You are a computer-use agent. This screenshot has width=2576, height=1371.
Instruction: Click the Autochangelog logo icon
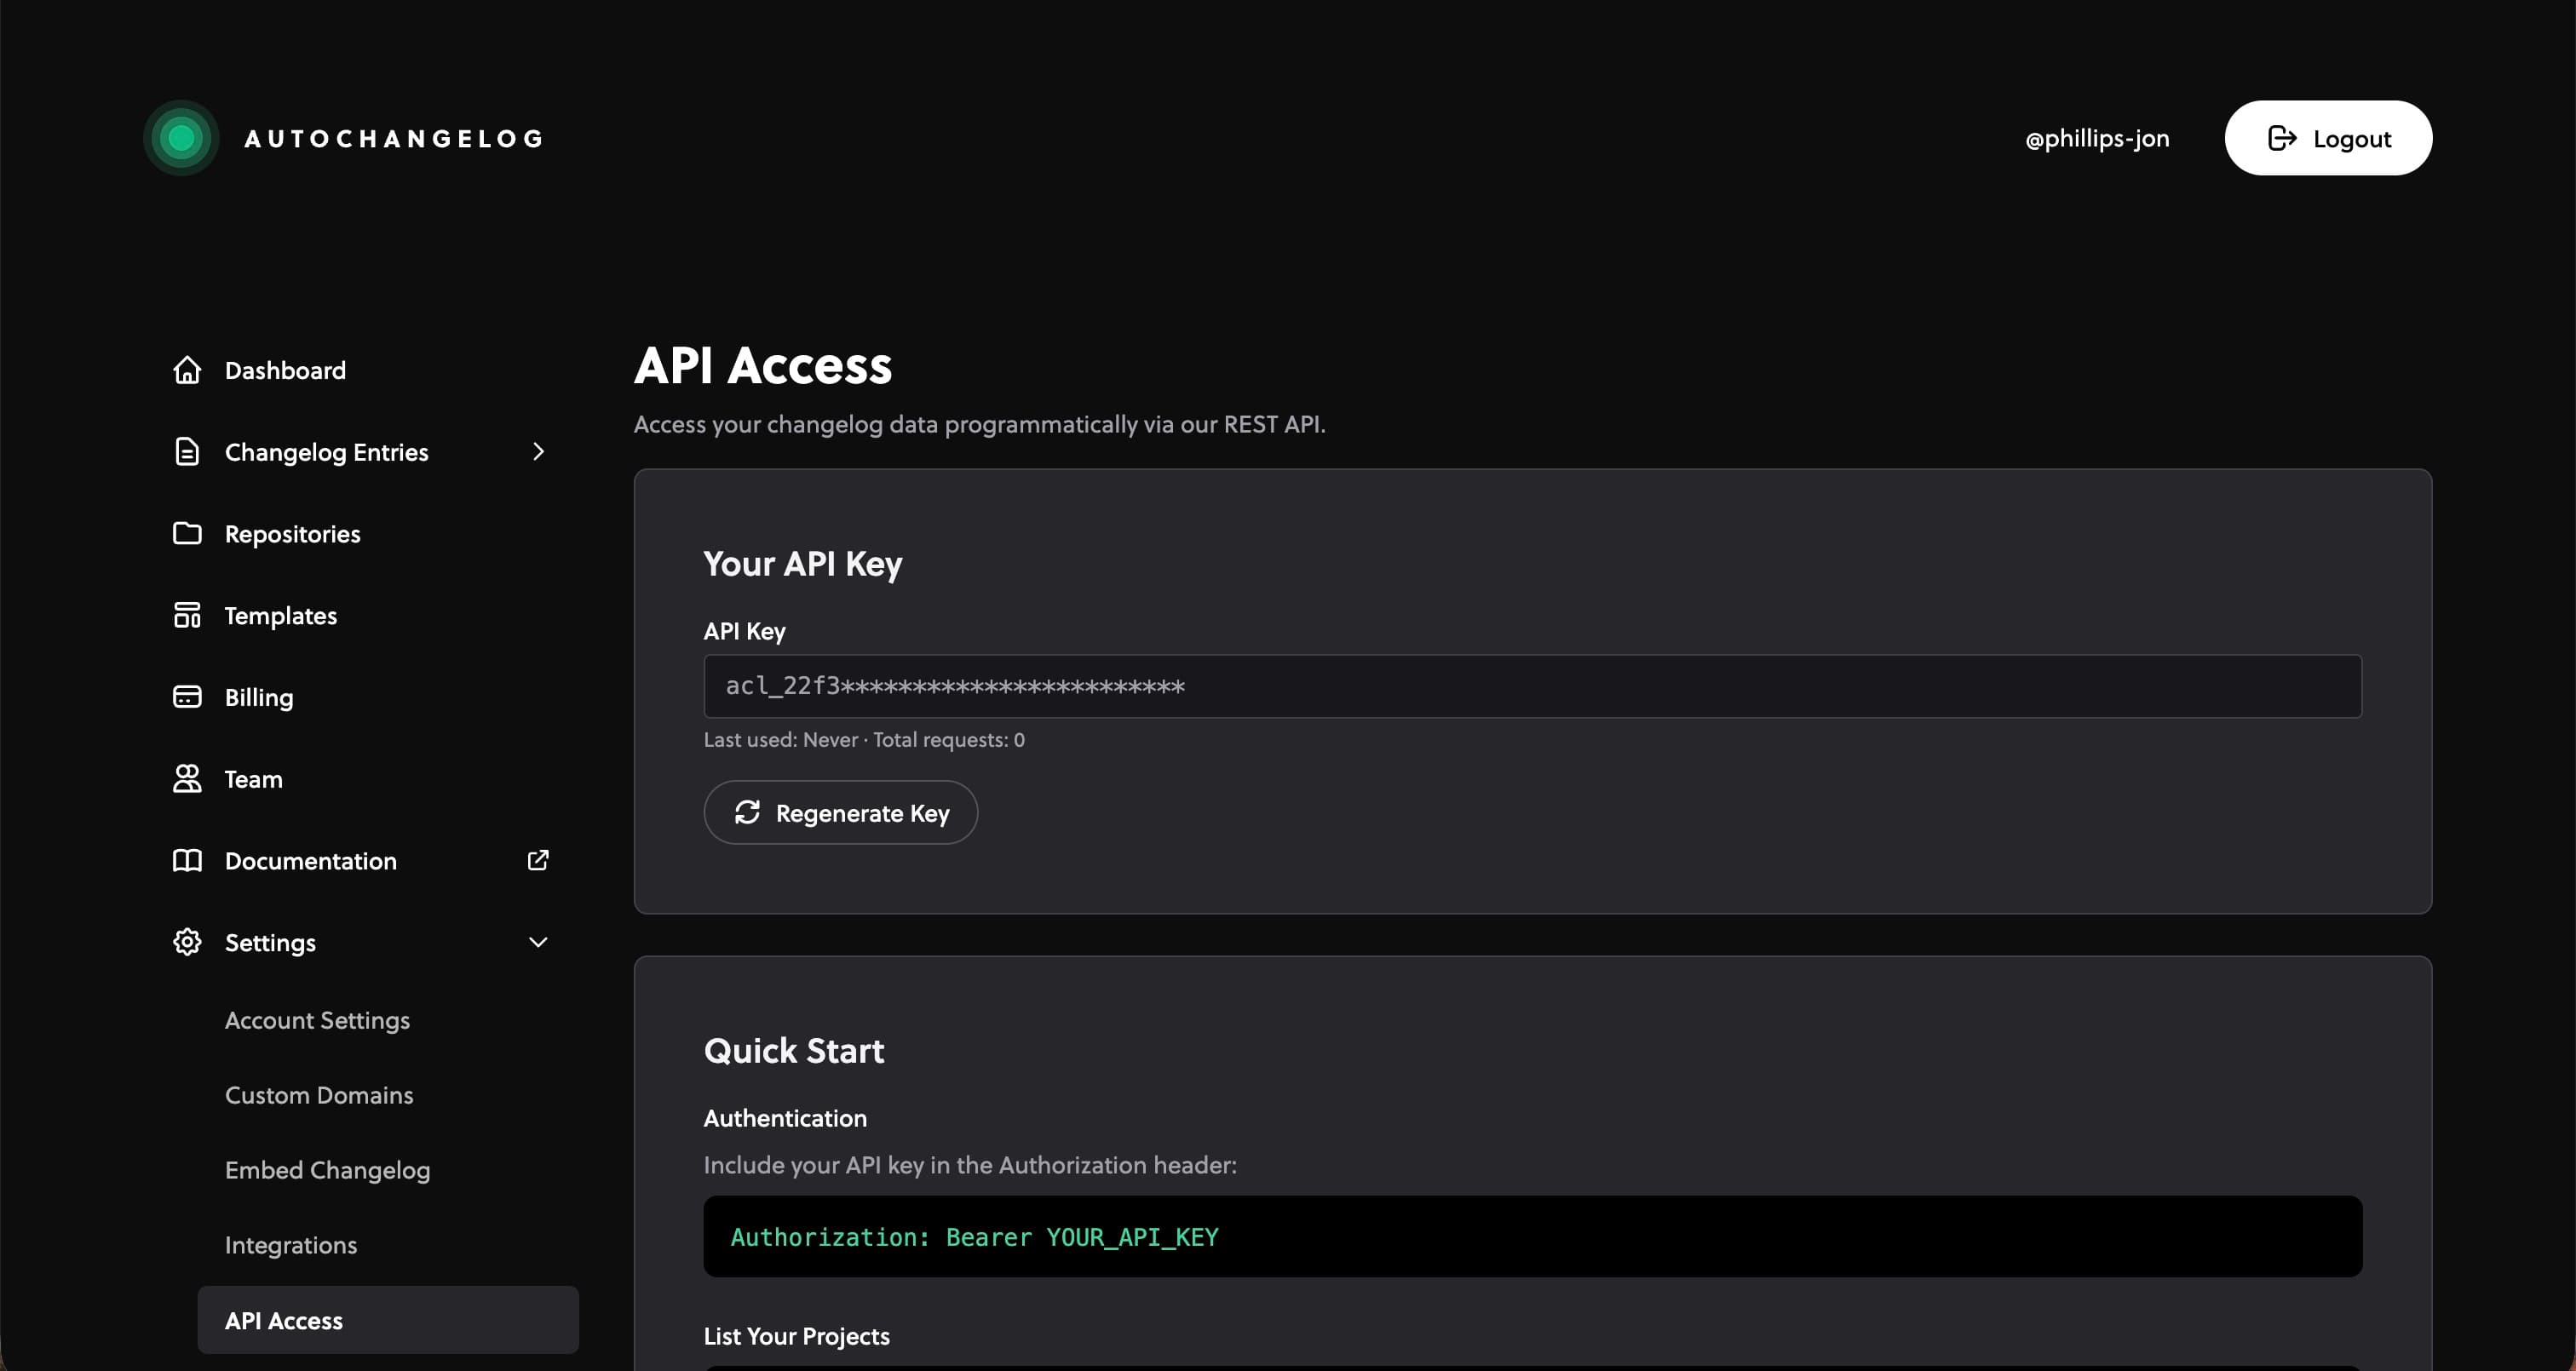(x=181, y=138)
